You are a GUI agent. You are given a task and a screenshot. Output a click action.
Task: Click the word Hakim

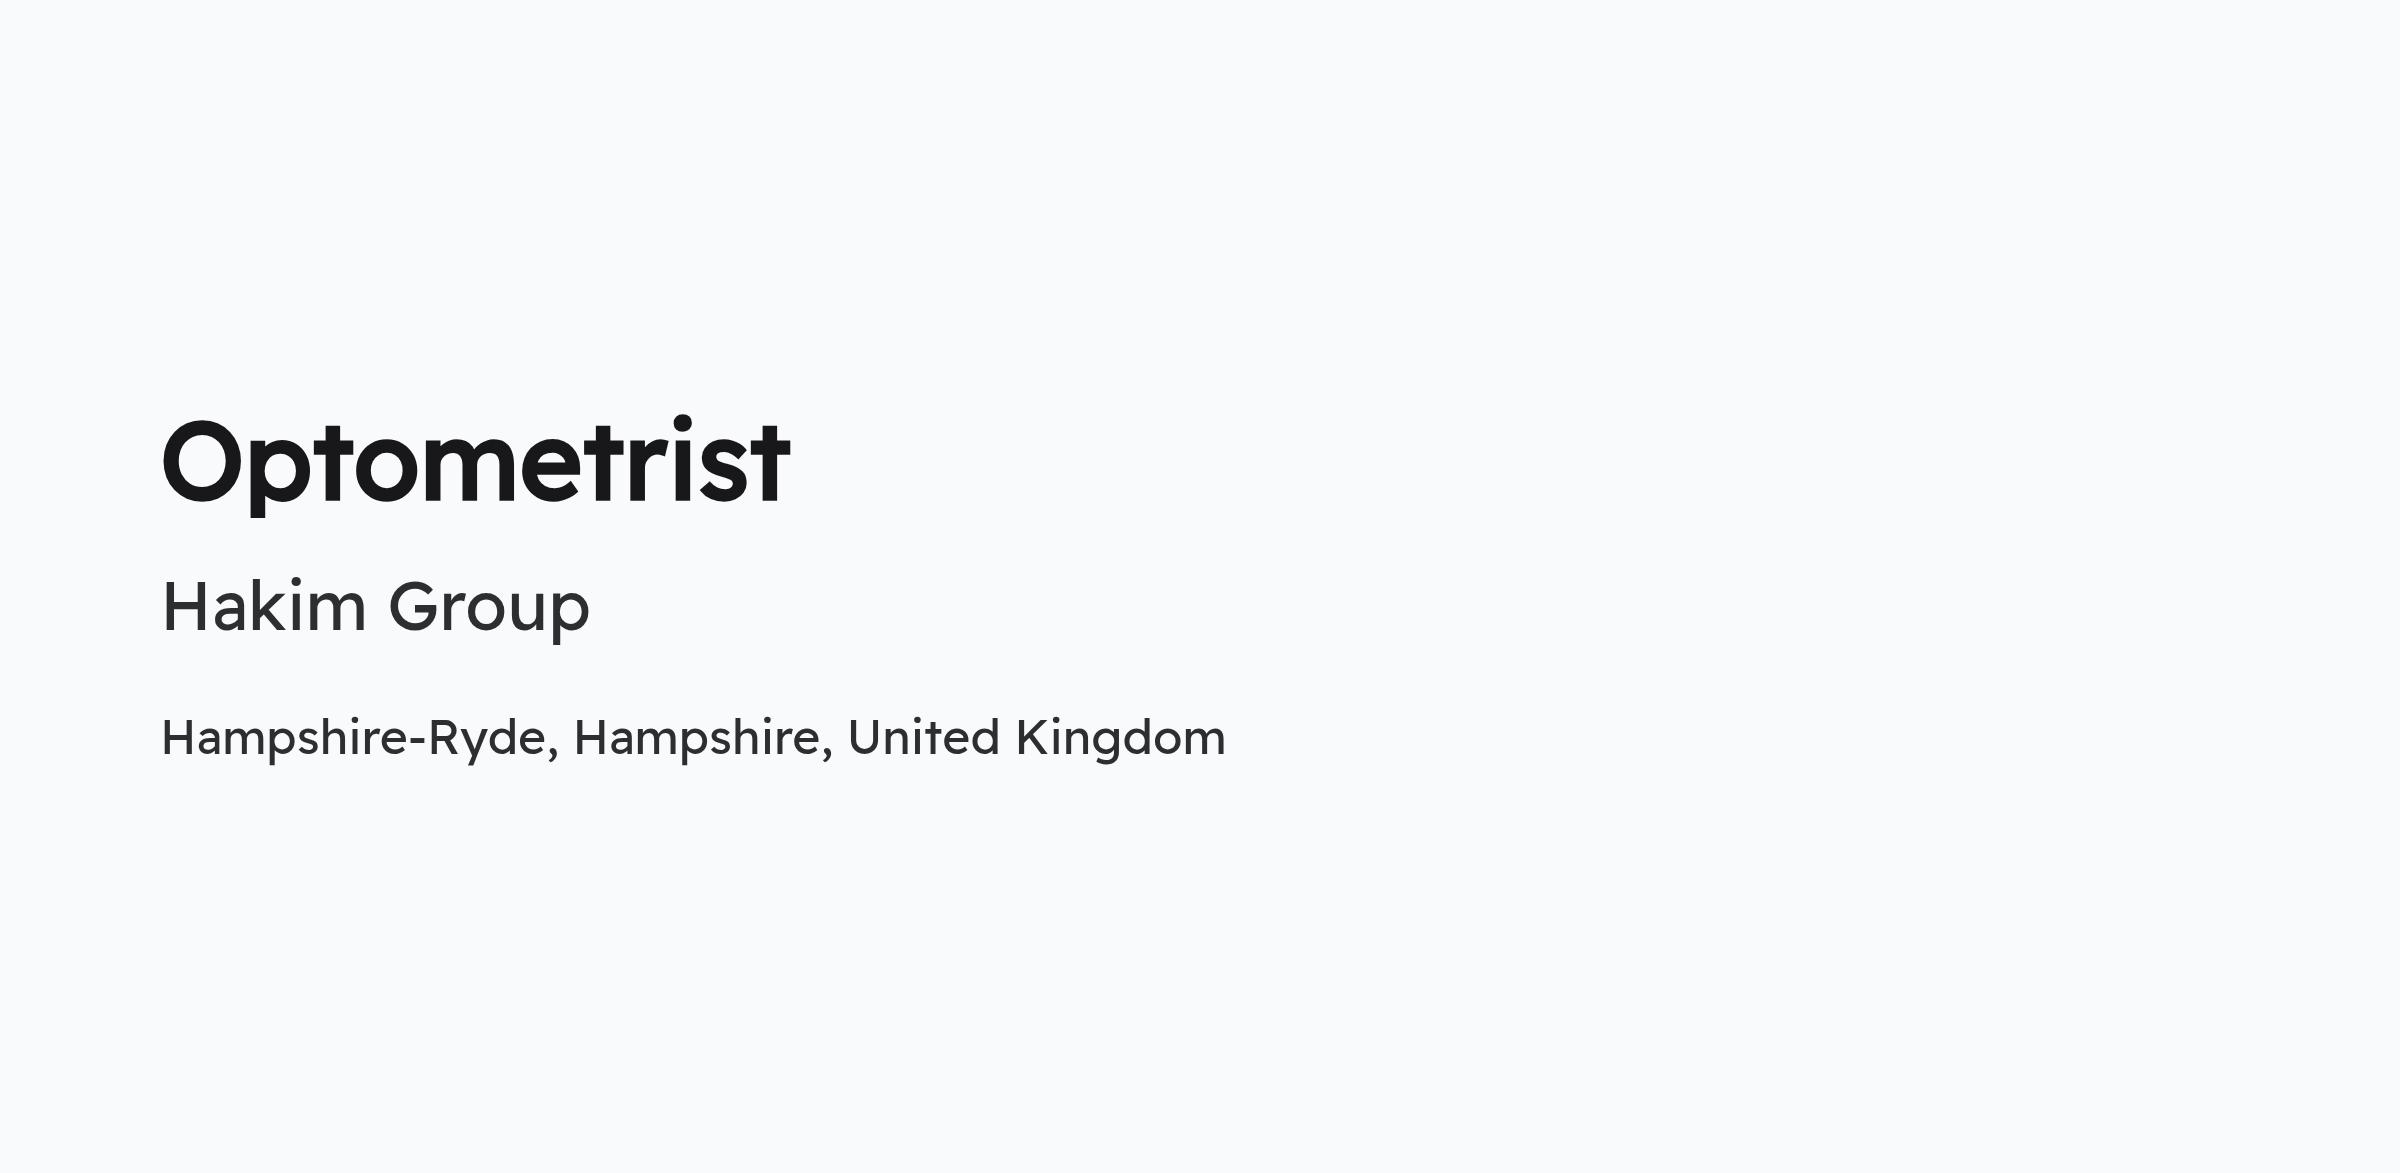[x=265, y=605]
